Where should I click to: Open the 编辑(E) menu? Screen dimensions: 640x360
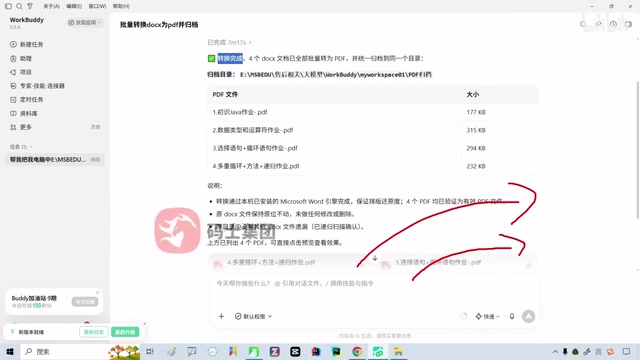[x=74, y=6]
